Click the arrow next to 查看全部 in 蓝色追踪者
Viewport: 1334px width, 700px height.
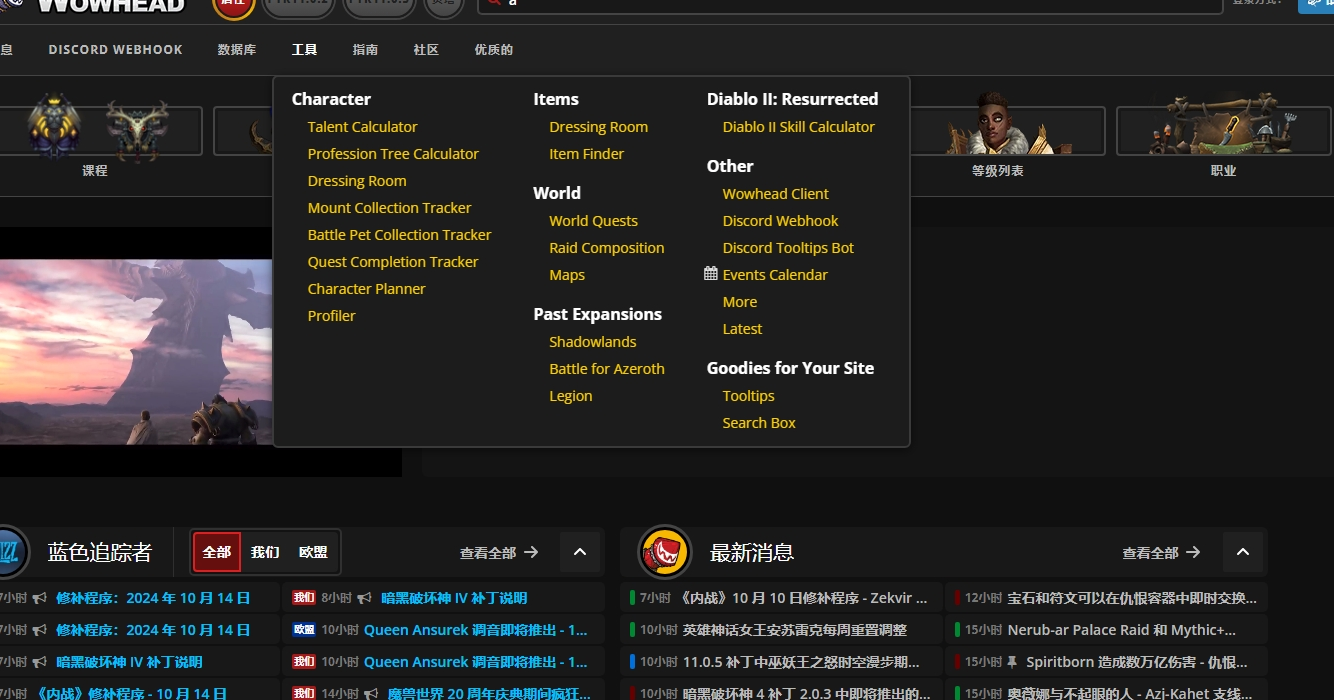pos(531,552)
